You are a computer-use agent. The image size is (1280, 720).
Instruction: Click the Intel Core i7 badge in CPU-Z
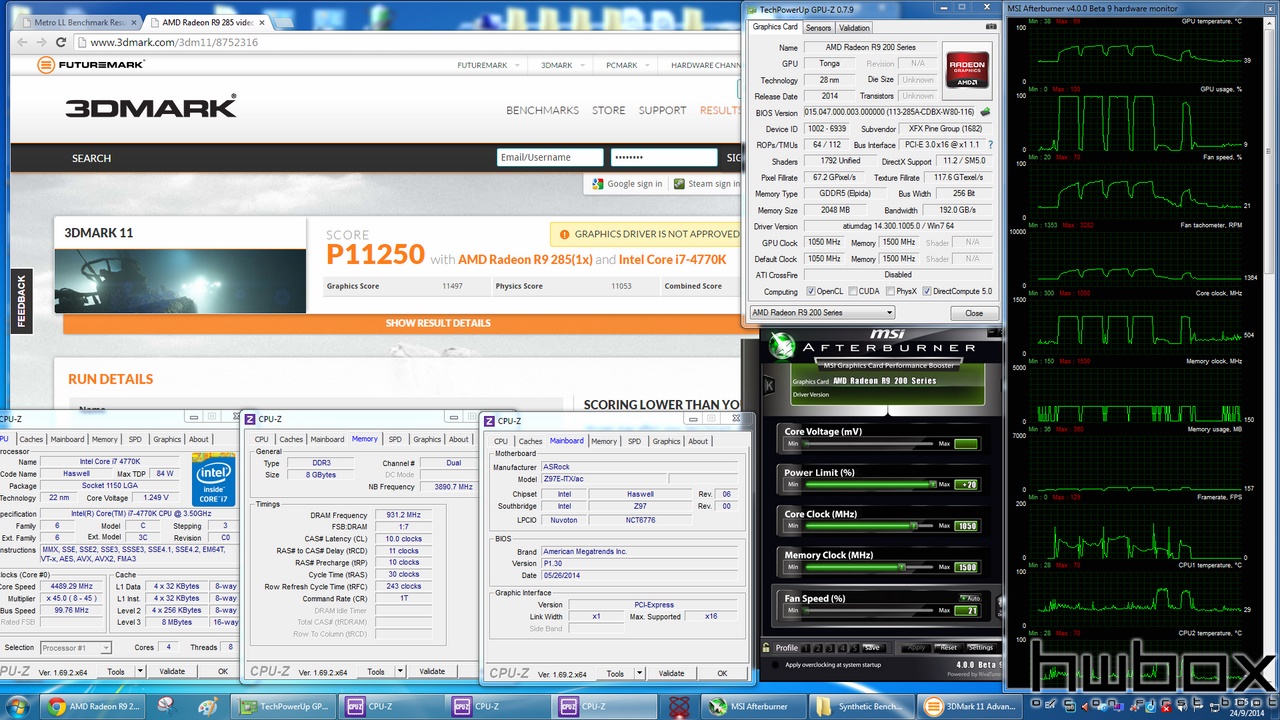point(214,479)
